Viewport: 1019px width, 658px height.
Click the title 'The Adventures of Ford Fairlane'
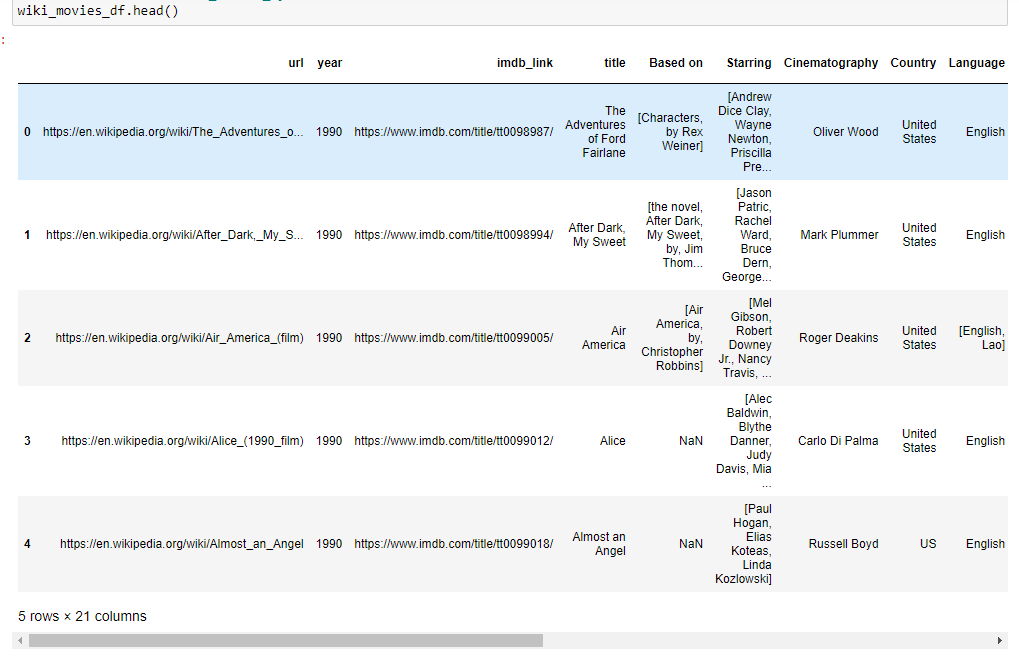pyautogui.click(x=595, y=132)
